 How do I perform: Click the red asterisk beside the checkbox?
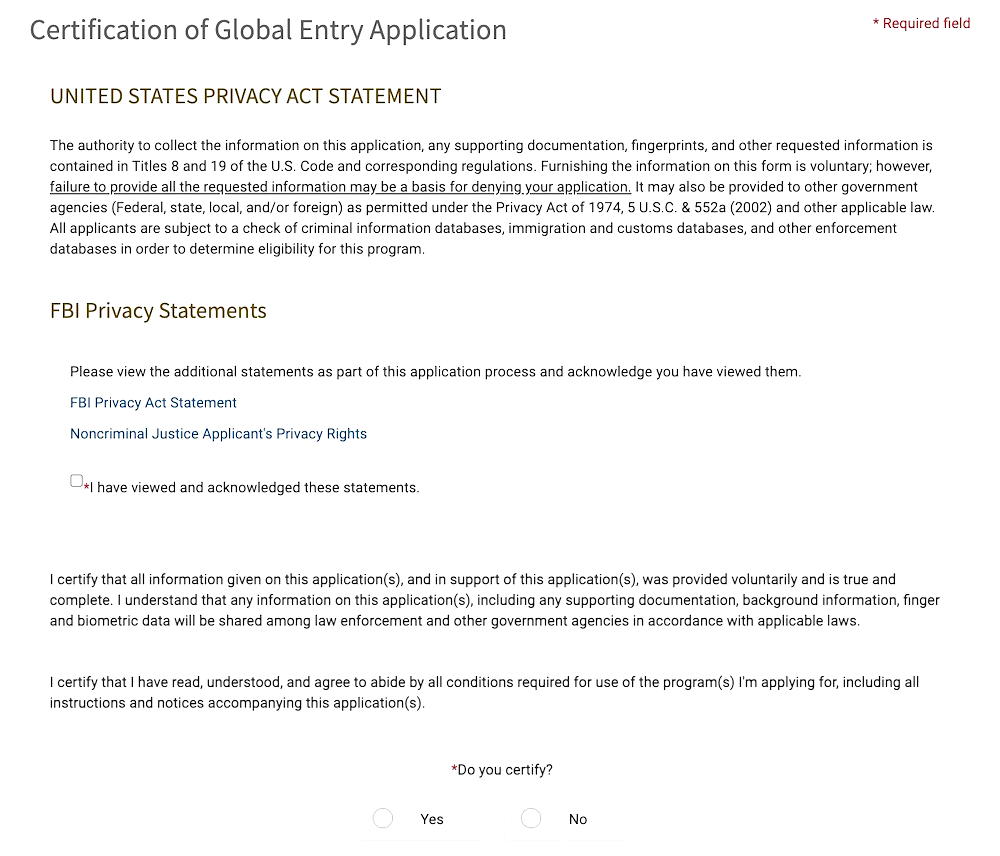87,487
